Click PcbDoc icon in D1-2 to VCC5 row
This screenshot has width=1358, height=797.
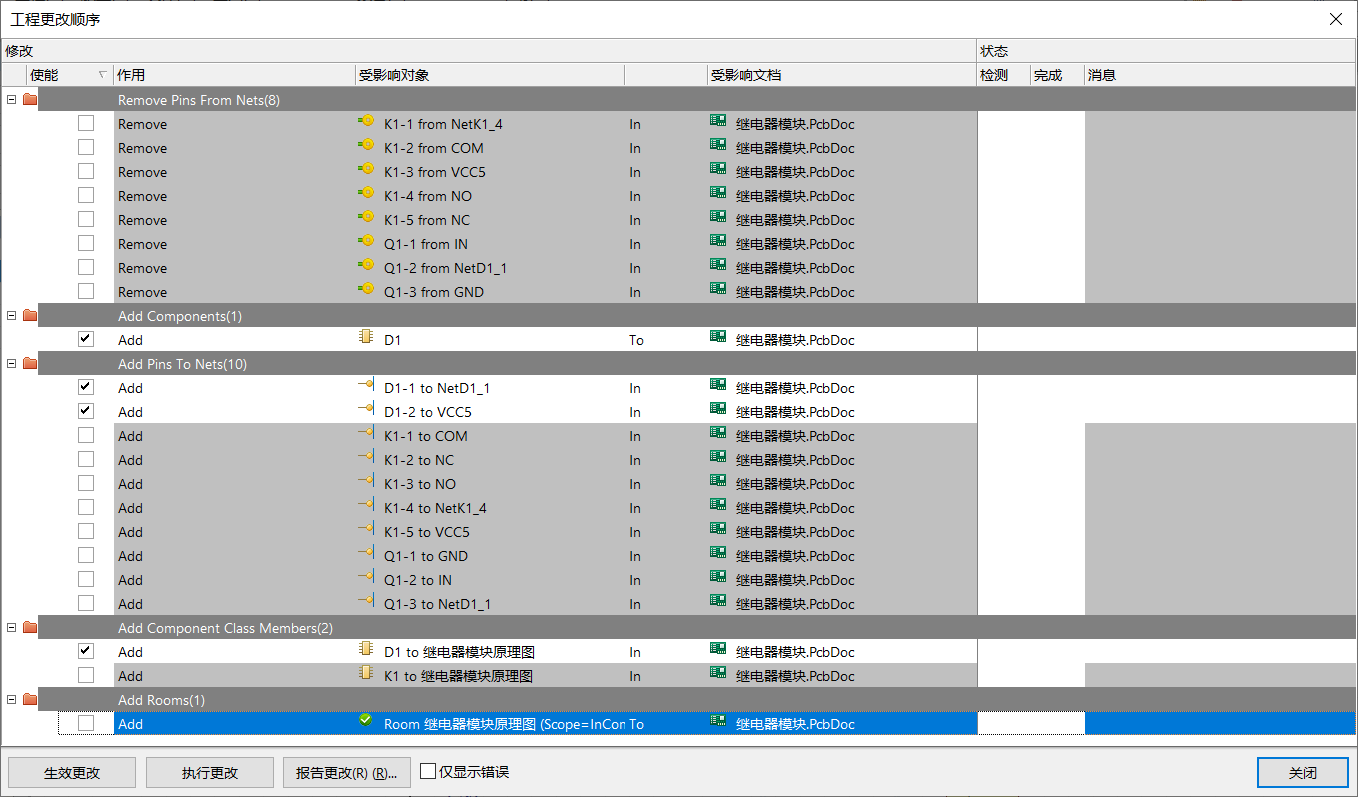[x=718, y=410]
